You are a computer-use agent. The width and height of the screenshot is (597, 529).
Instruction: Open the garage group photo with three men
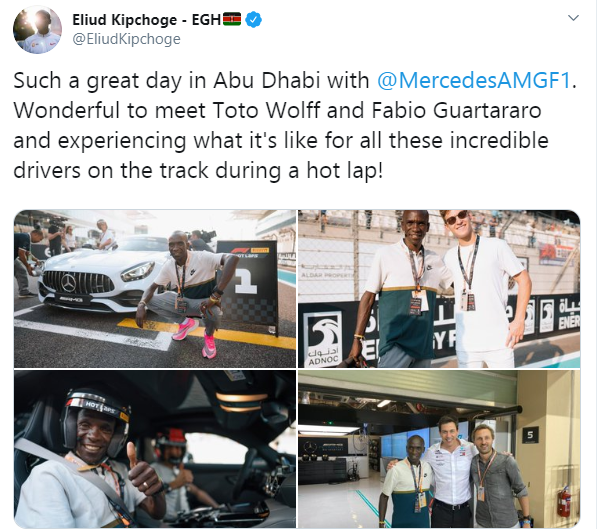coord(439,449)
